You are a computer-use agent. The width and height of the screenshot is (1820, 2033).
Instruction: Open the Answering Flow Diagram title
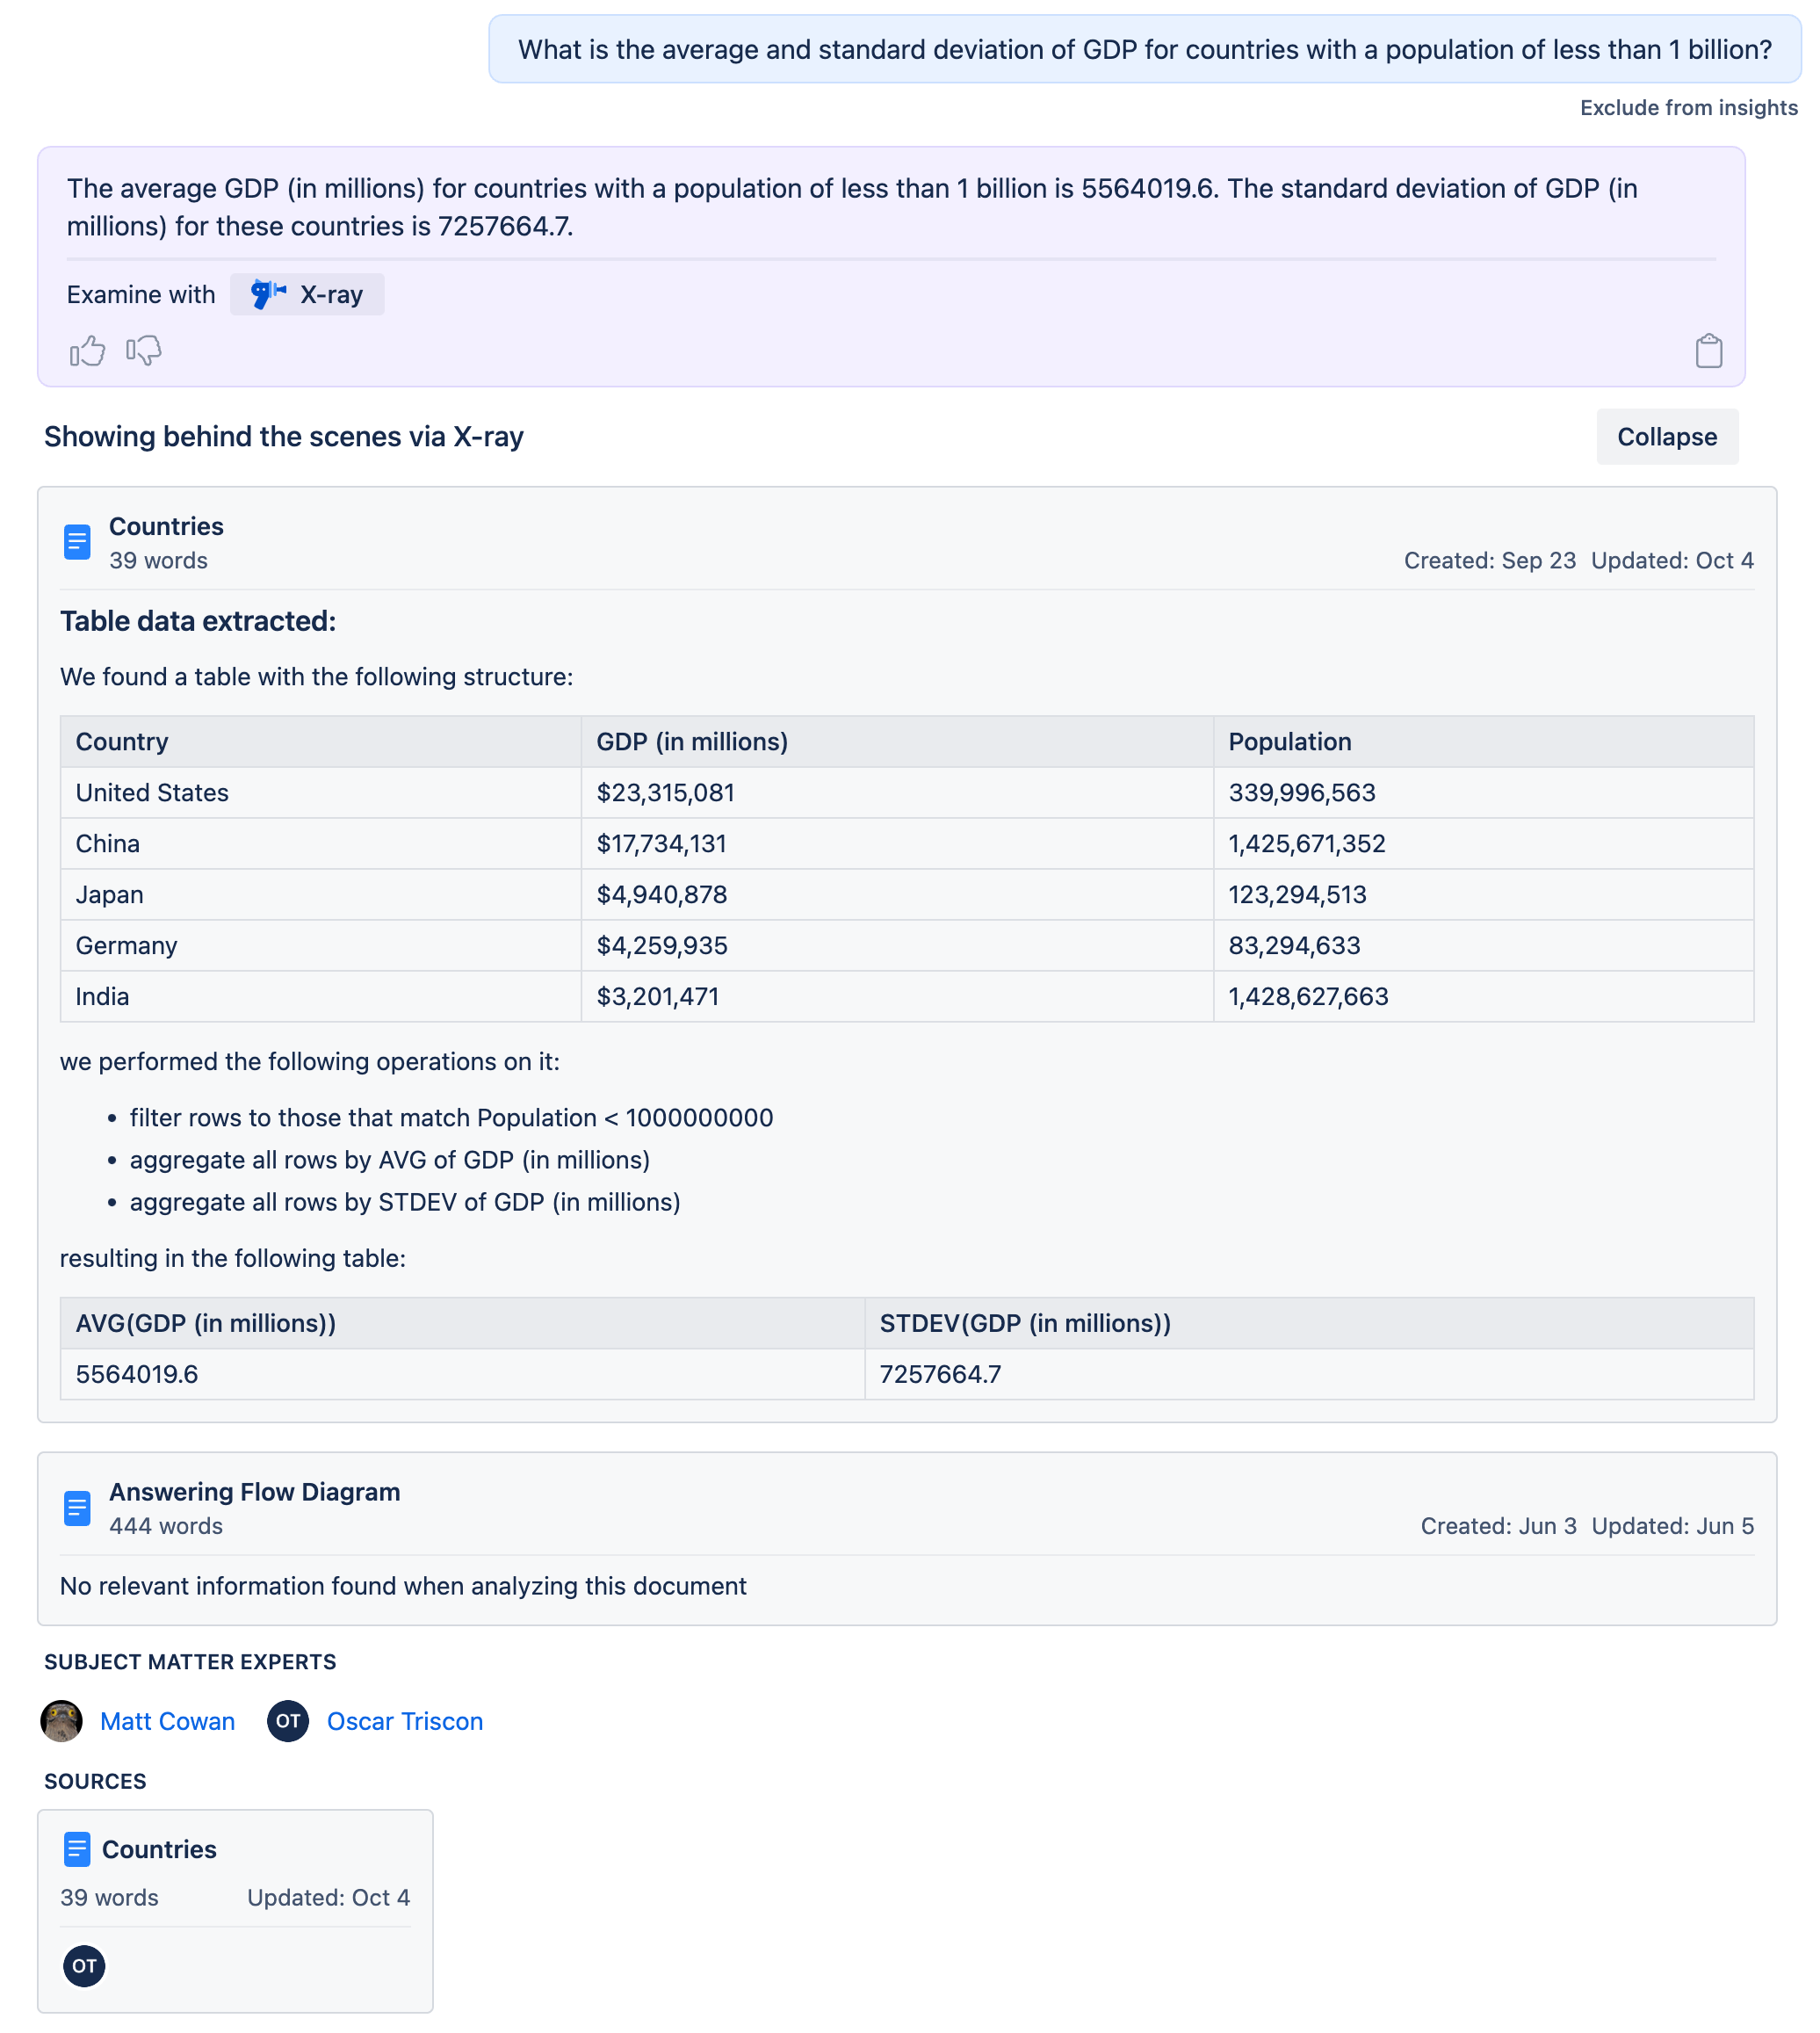[x=254, y=1492]
